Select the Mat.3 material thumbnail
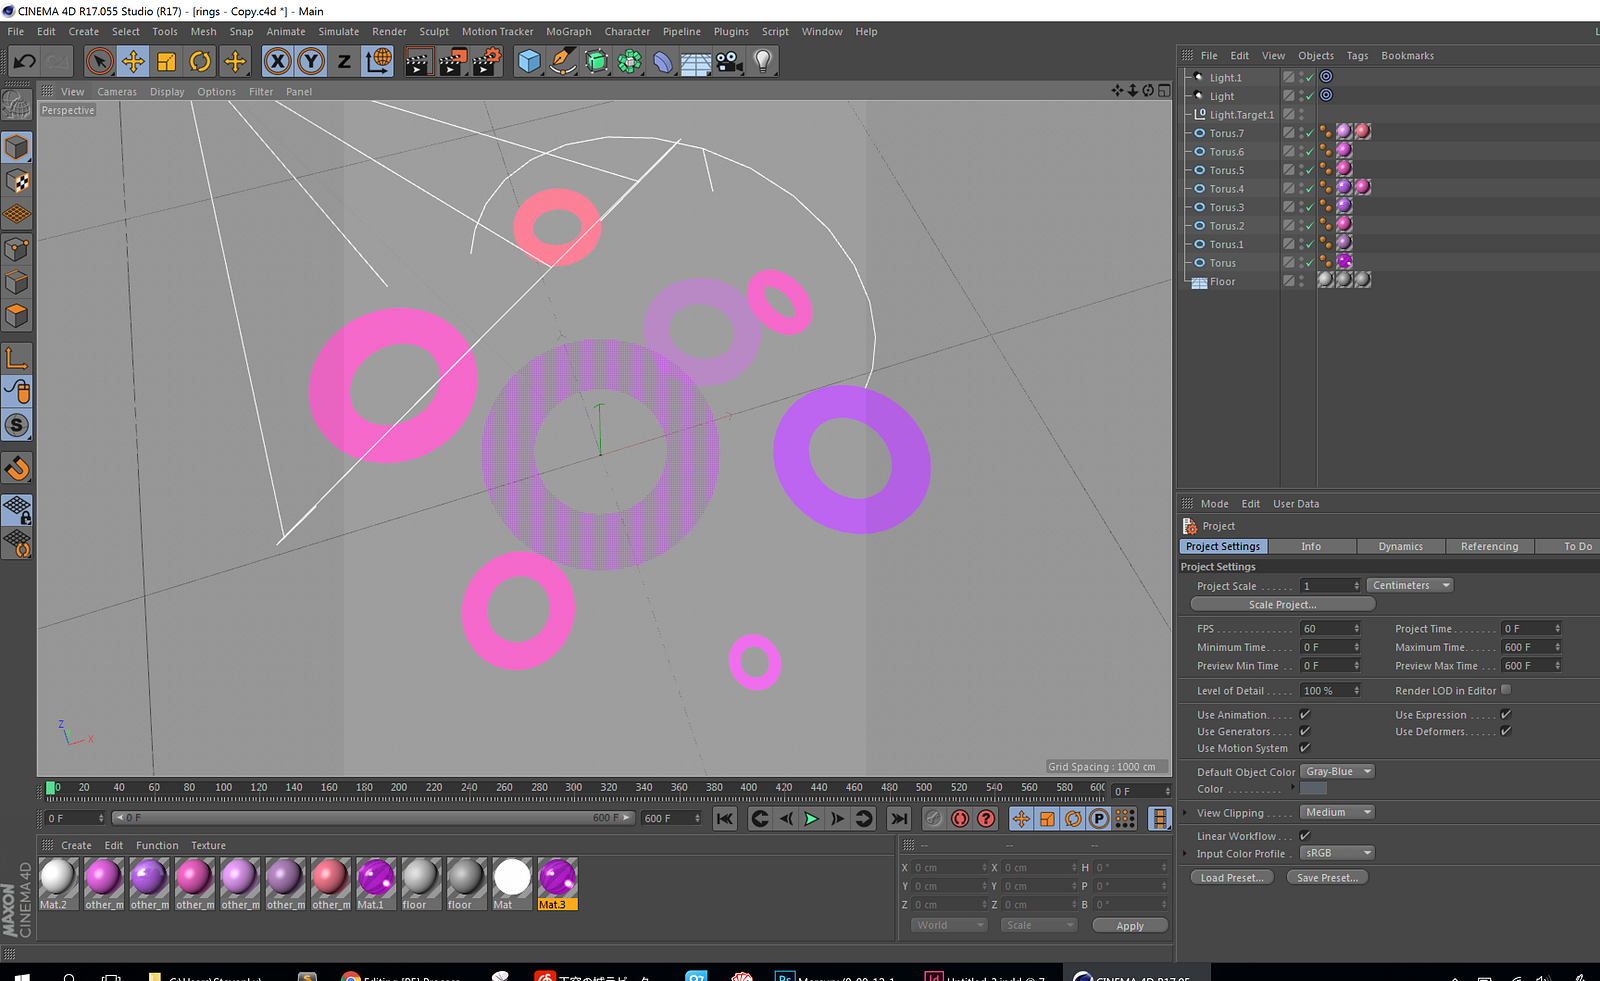1600x981 pixels. point(557,879)
